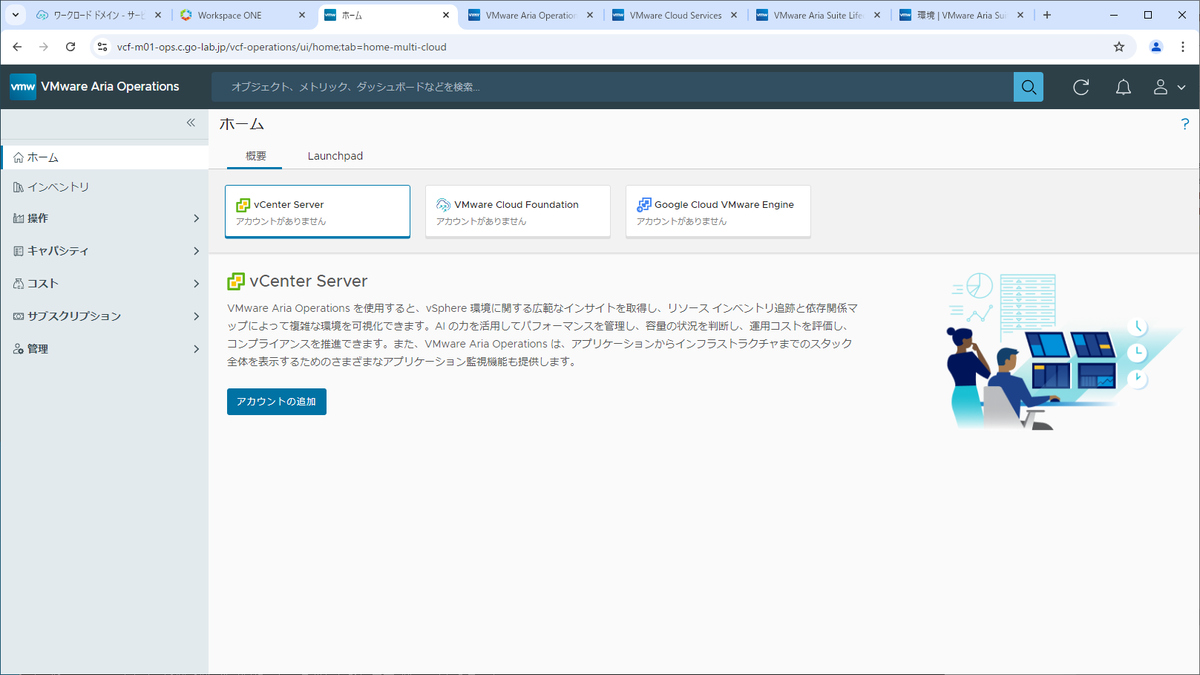Select the VMware Cloud Foundation card
Image resolution: width=1200 pixels, height=675 pixels.
(x=518, y=211)
